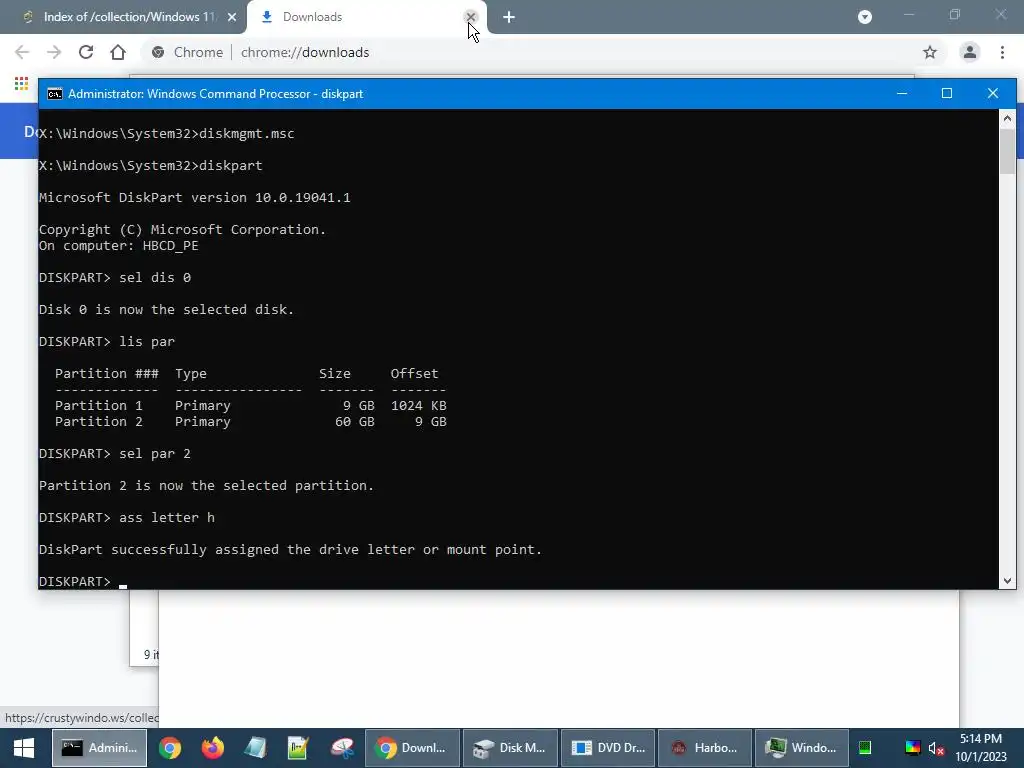The image size is (1024, 768).
Task: Open the scissors snipping tool in taskbar
Action: click(342, 748)
